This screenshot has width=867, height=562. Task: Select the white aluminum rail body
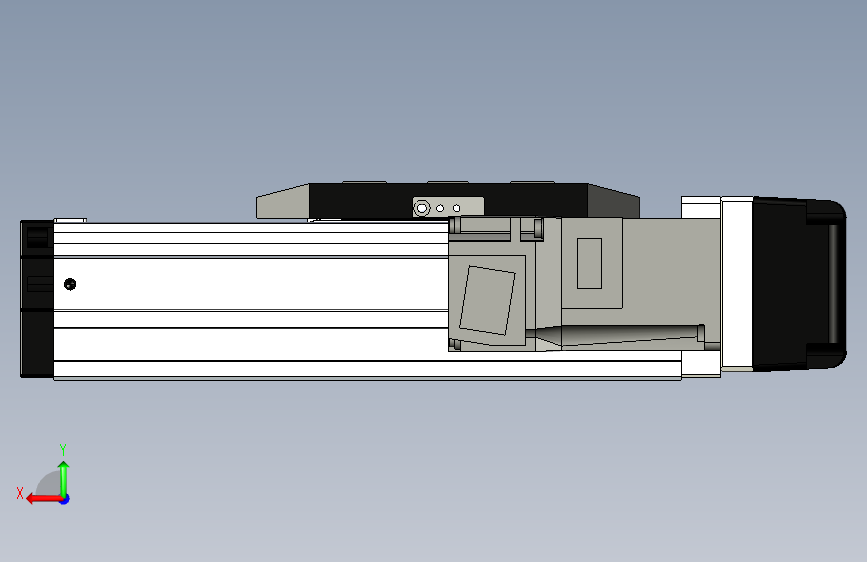250,301
